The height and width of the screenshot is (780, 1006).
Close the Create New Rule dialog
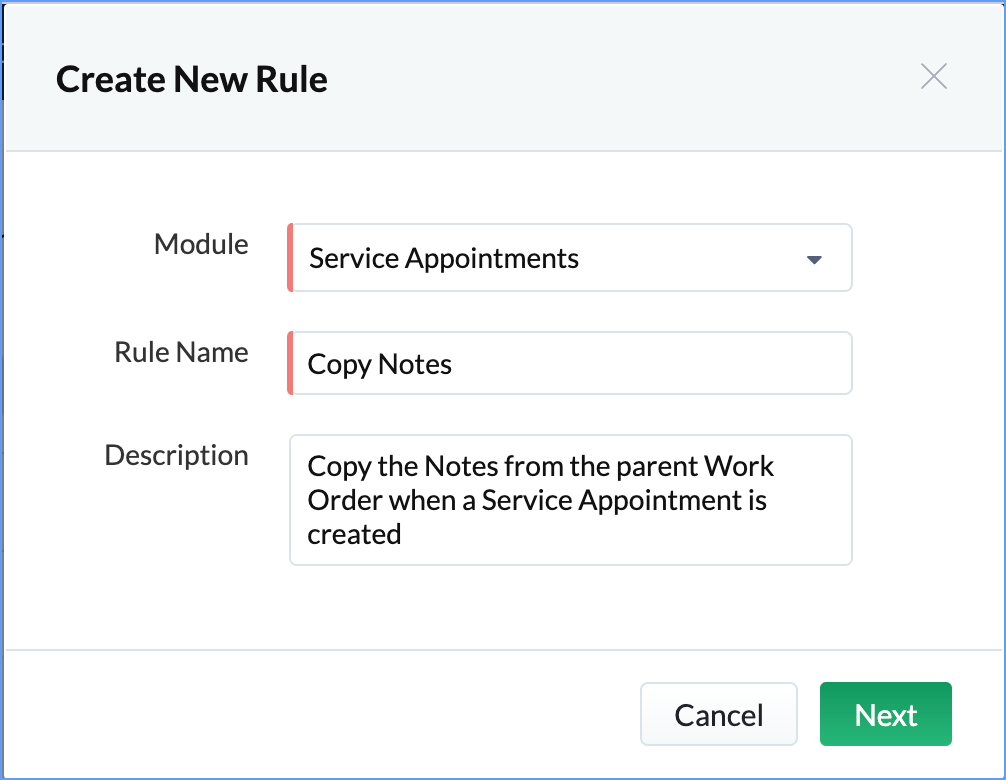(x=933, y=77)
